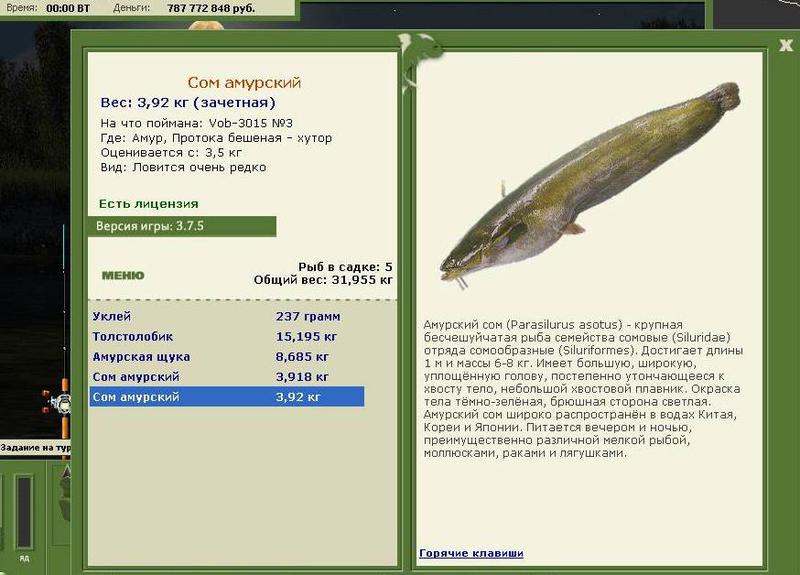Viewport: 800px width, 575px height.
Task: Click the Общий вес: 31,955 кг text
Action: coord(323,280)
